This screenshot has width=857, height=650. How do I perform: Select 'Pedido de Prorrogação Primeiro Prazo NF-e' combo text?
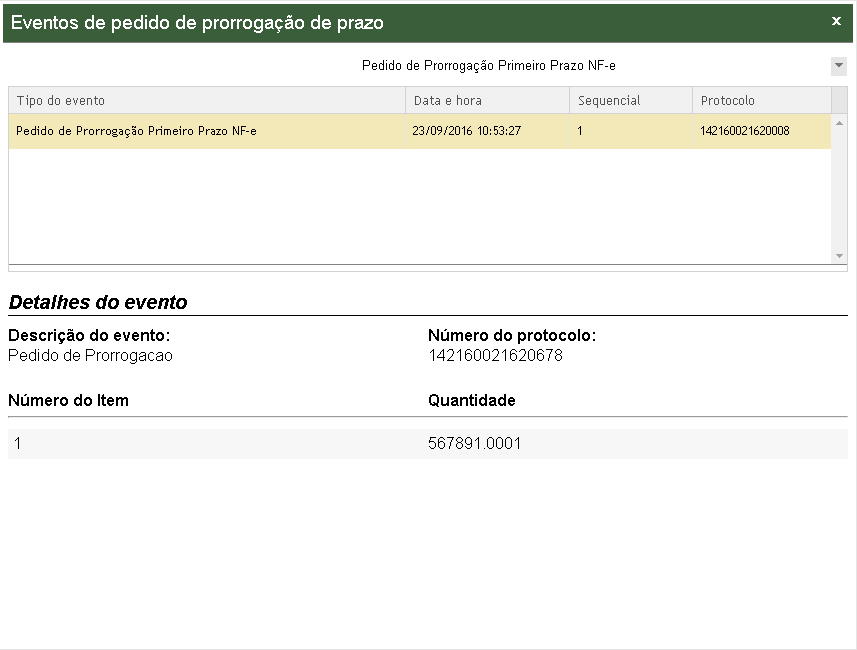489,66
